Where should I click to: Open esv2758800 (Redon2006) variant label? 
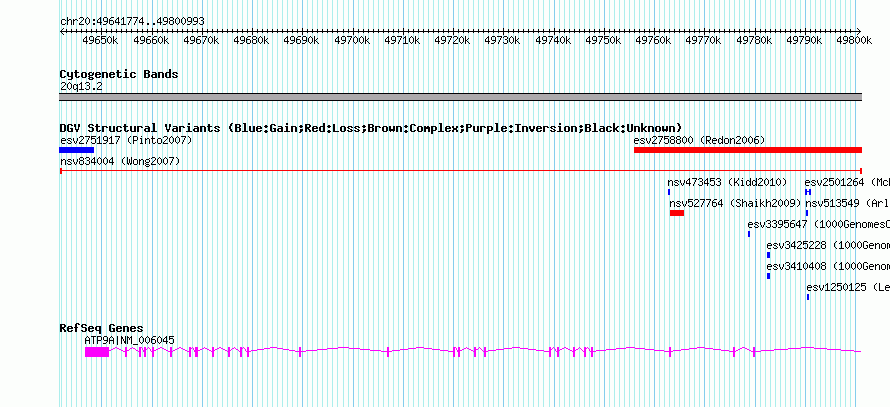click(x=699, y=140)
